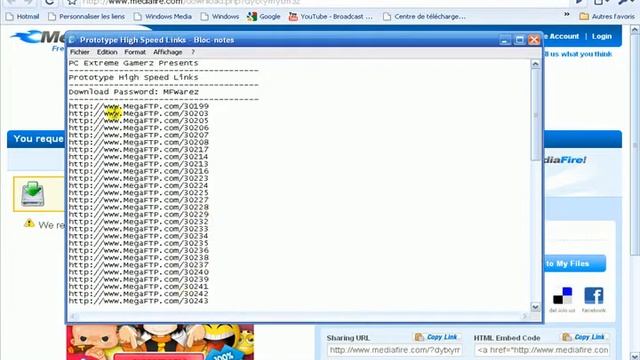This screenshot has width=640, height=360.
Task: Click the Copy Link button for Sharing URL
Action: 436,337
